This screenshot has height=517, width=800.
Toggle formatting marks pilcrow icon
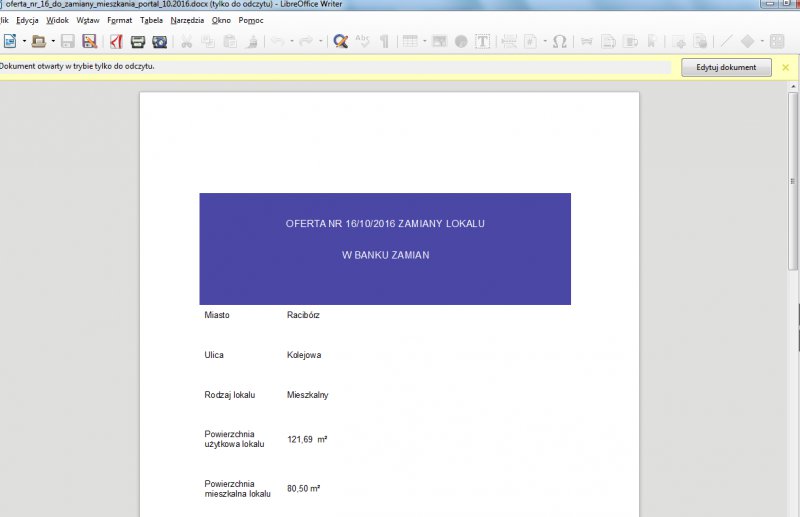tap(384, 41)
